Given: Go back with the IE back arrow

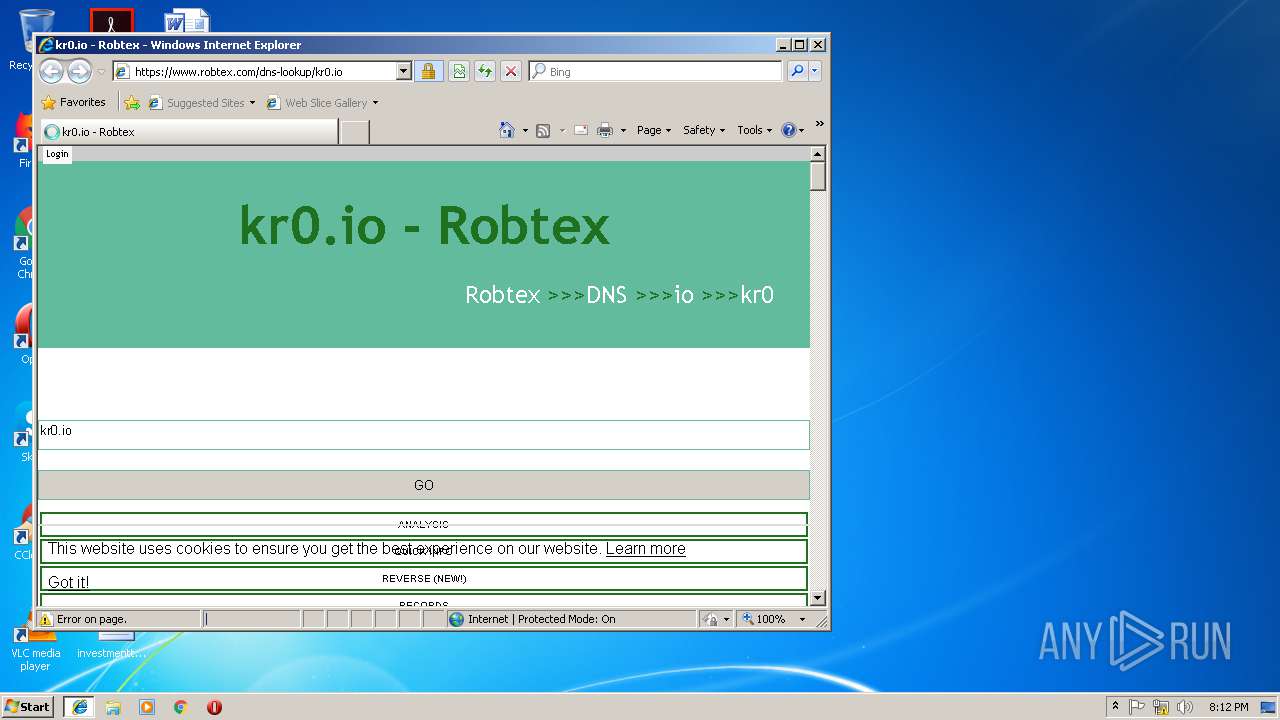Looking at the screenshot, I should (x=51, y=71).
